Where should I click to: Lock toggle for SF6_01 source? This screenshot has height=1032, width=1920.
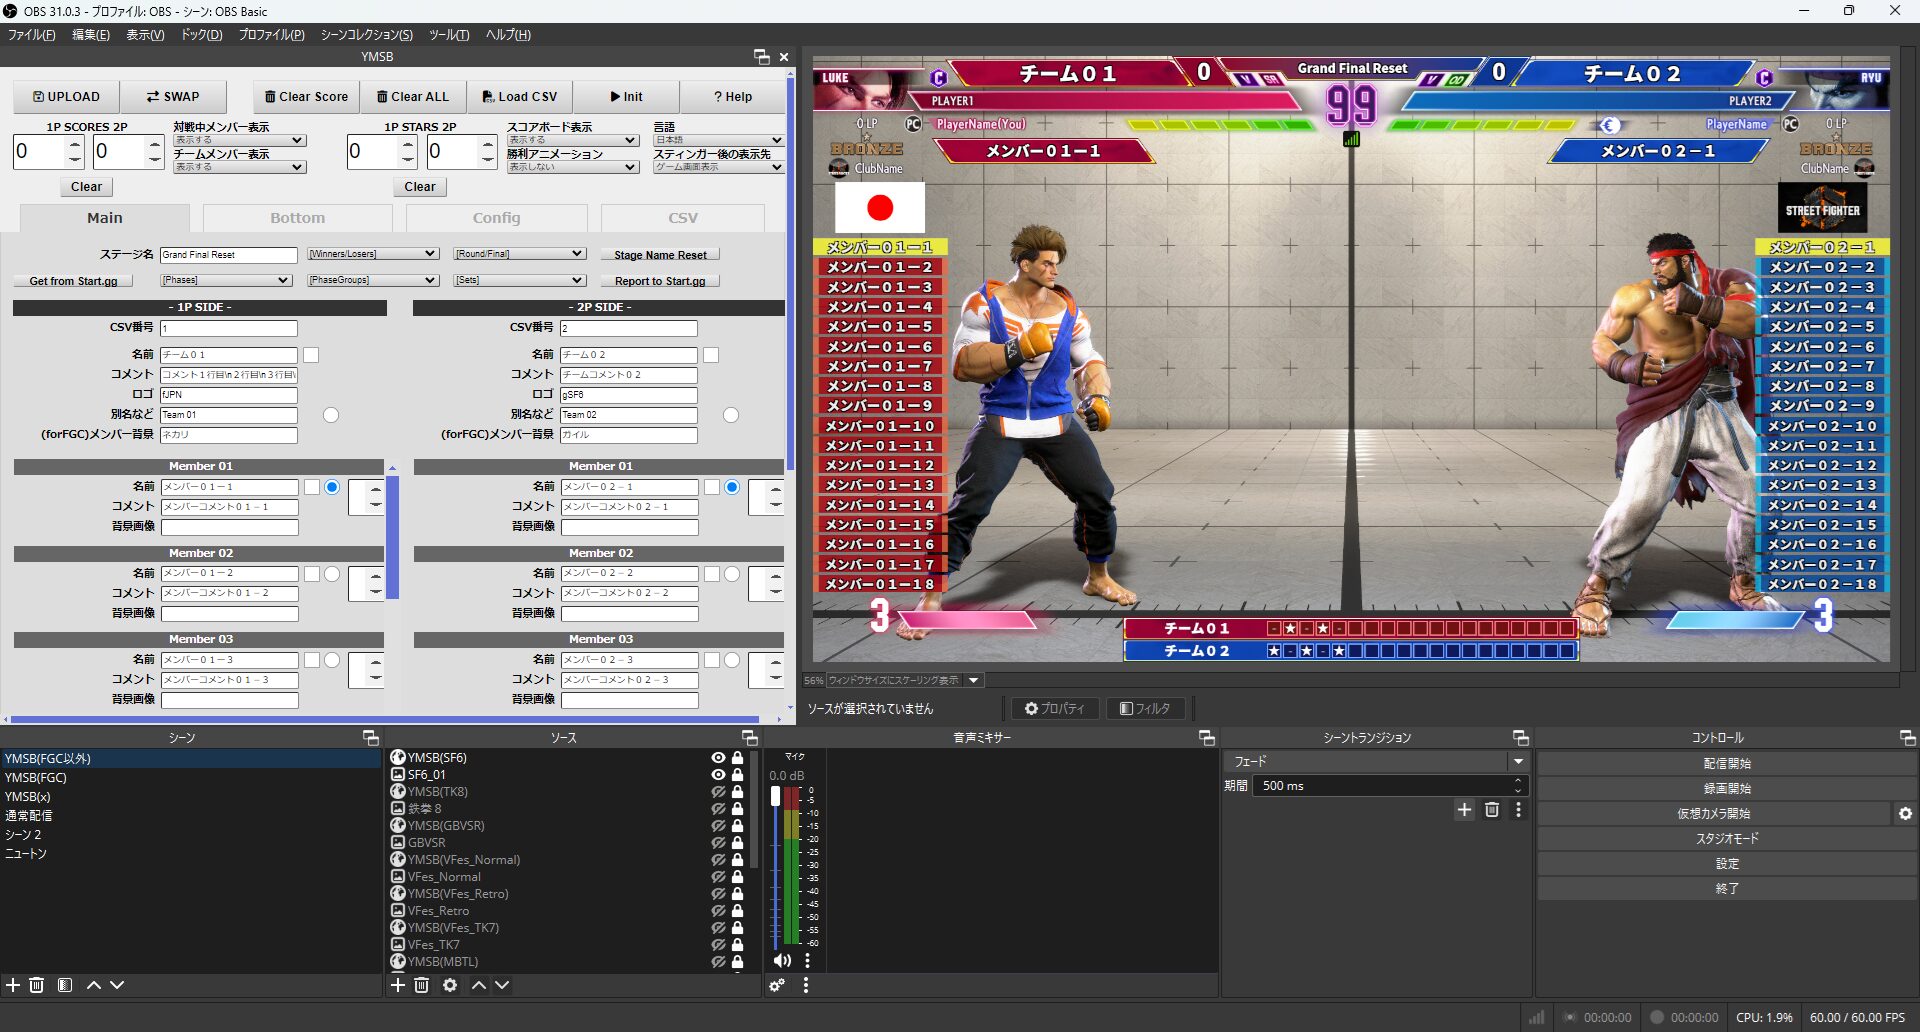click(x=738, y=775)
